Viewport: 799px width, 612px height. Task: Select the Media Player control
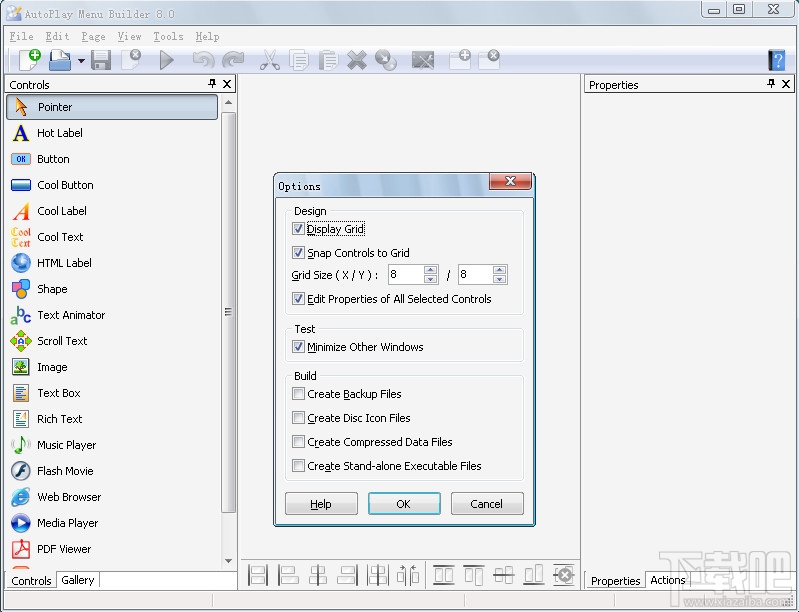click(112, 523)
